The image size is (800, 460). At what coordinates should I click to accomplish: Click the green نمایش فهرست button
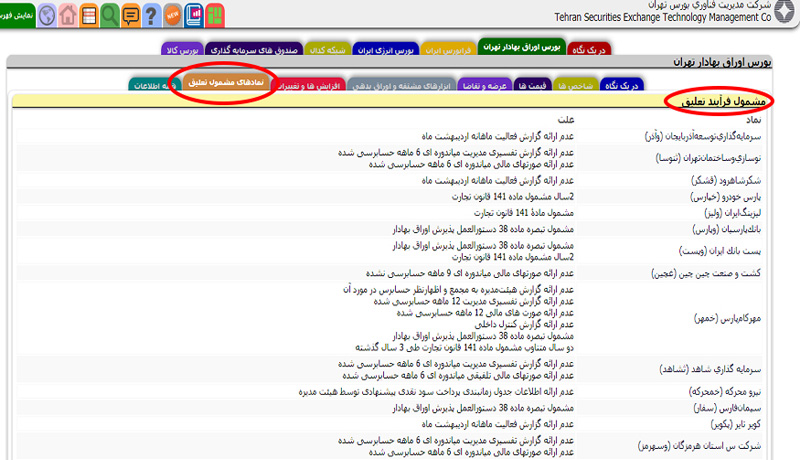click(17, 15)
